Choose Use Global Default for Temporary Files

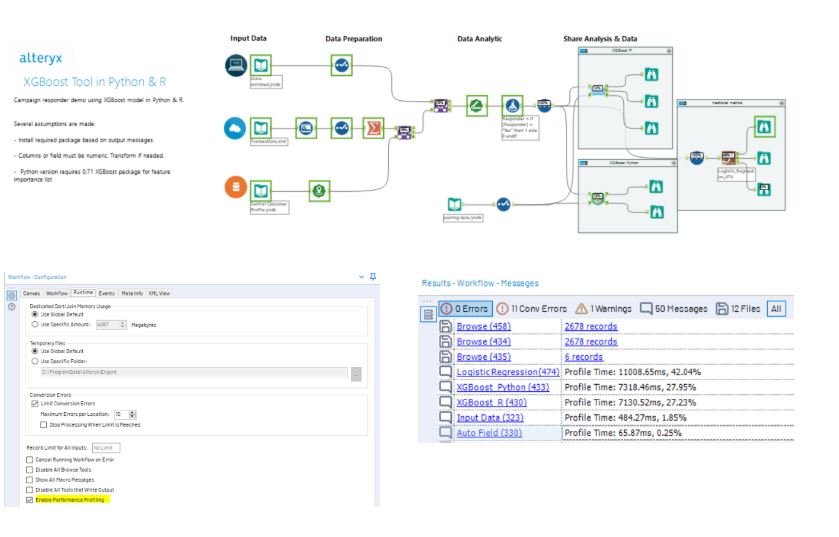pyautogui.click(x=35, y=351)
